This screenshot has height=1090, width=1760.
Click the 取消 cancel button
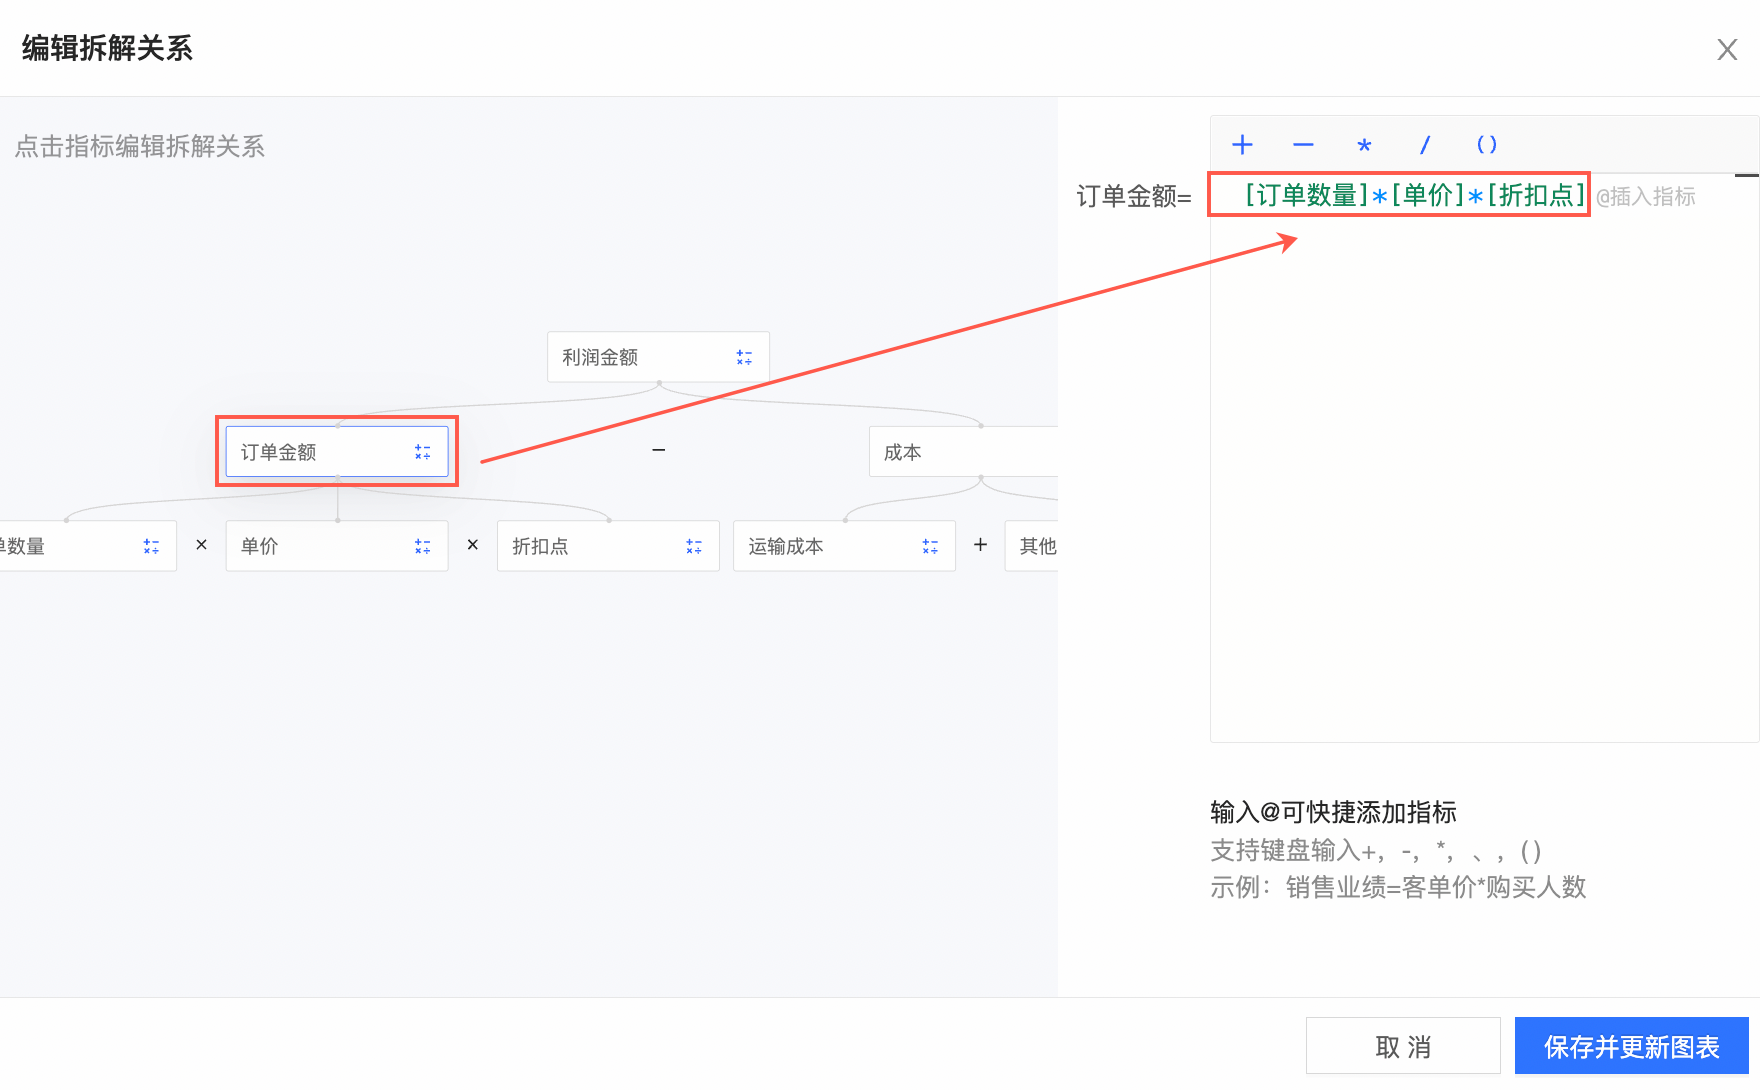coord(1402,1046)
